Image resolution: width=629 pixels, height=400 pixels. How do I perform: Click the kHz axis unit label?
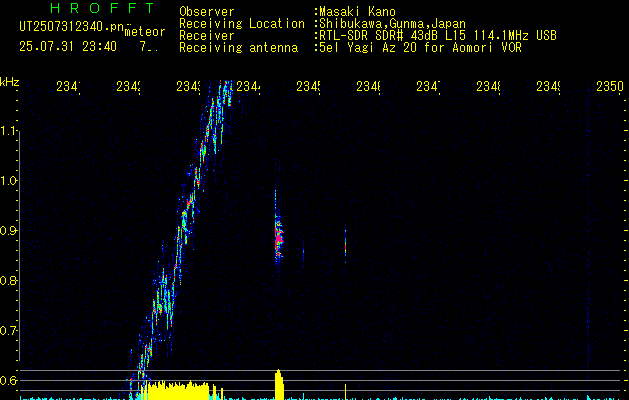coord(9,82)
